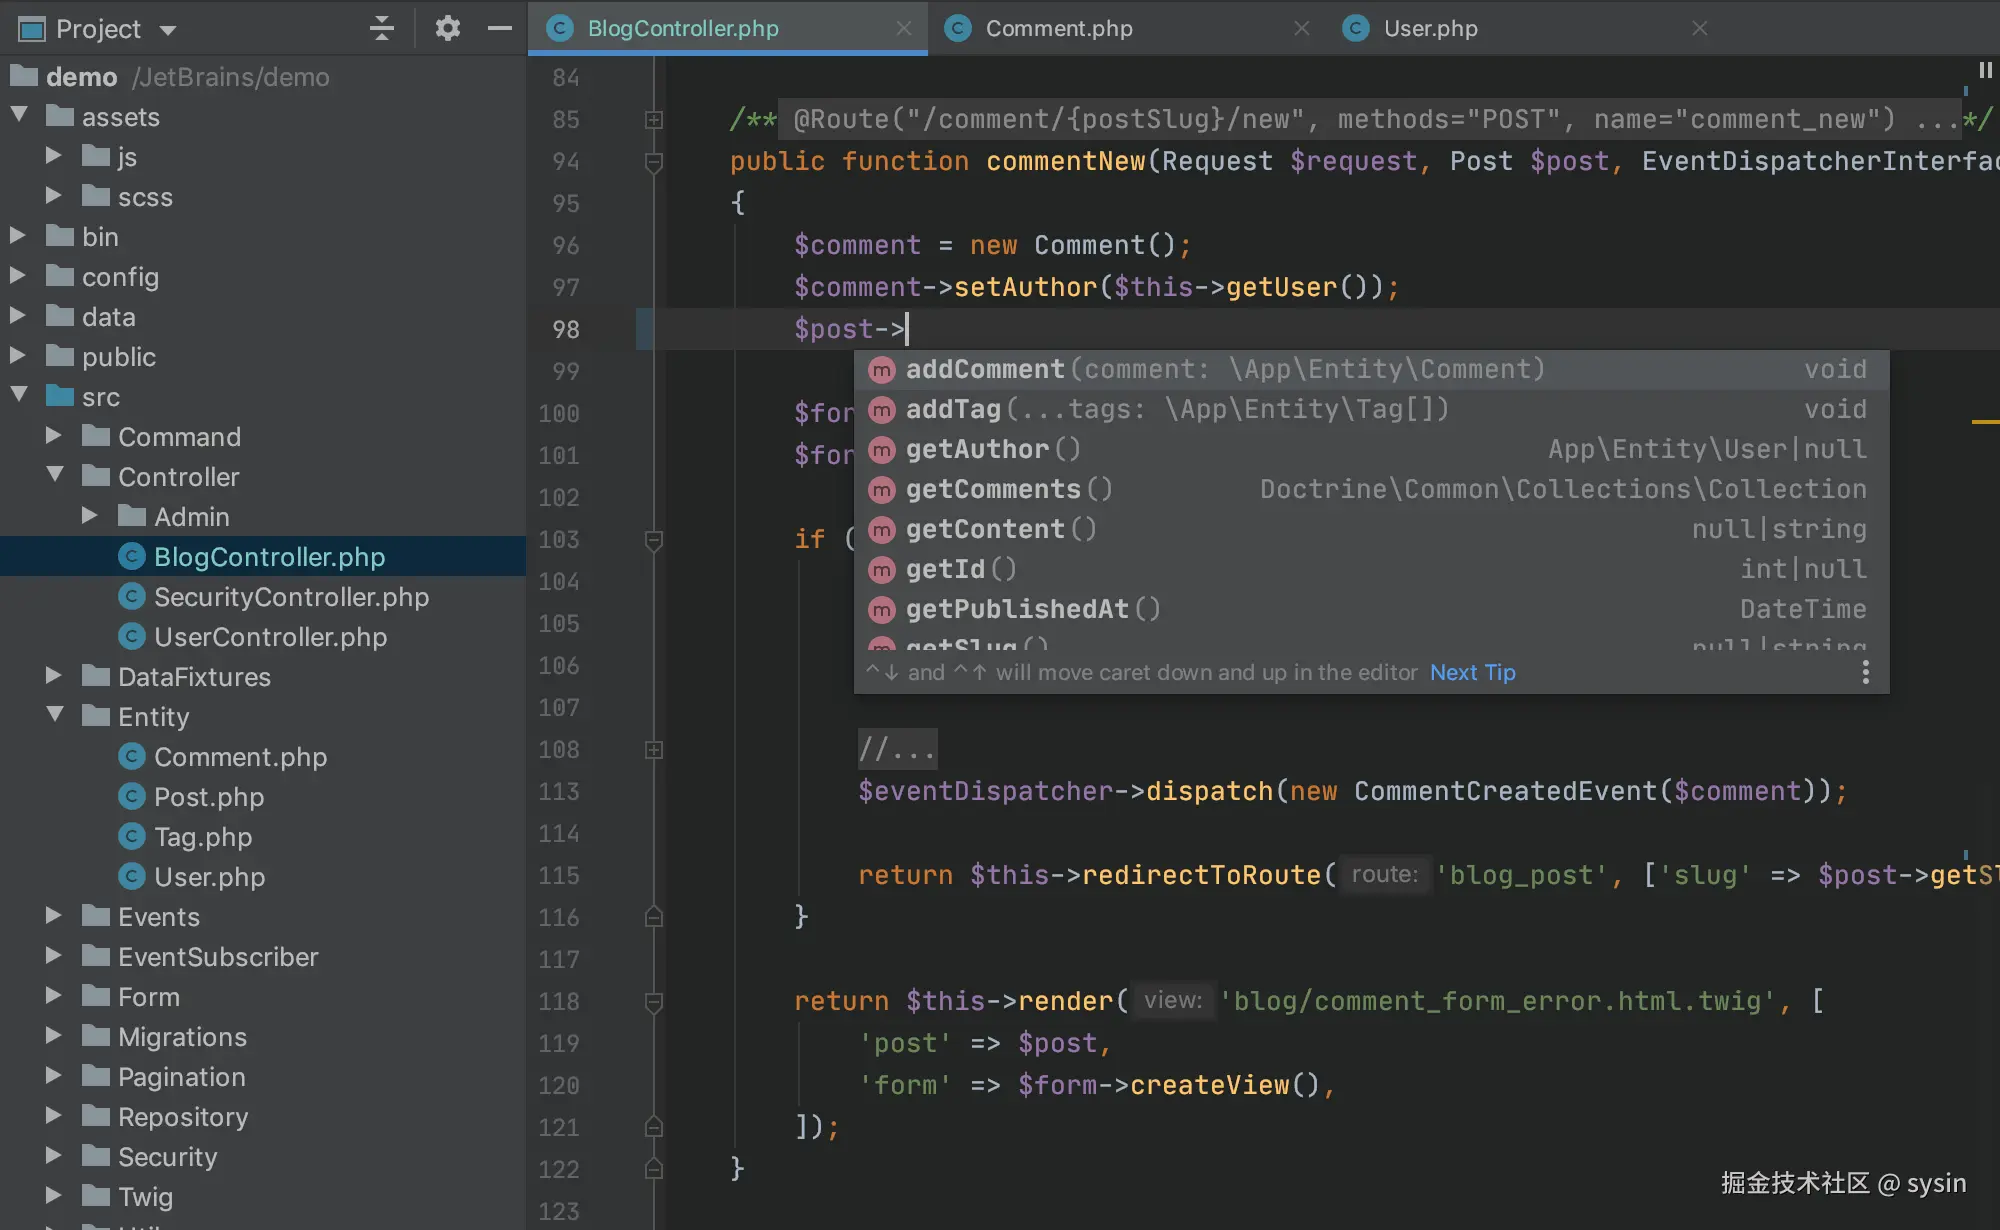The width and height of the screenshot is (2000, 1230).
Task: Toggle fold marker at line 108 comment
Action: pyautogui.click(x=654, y=750)
